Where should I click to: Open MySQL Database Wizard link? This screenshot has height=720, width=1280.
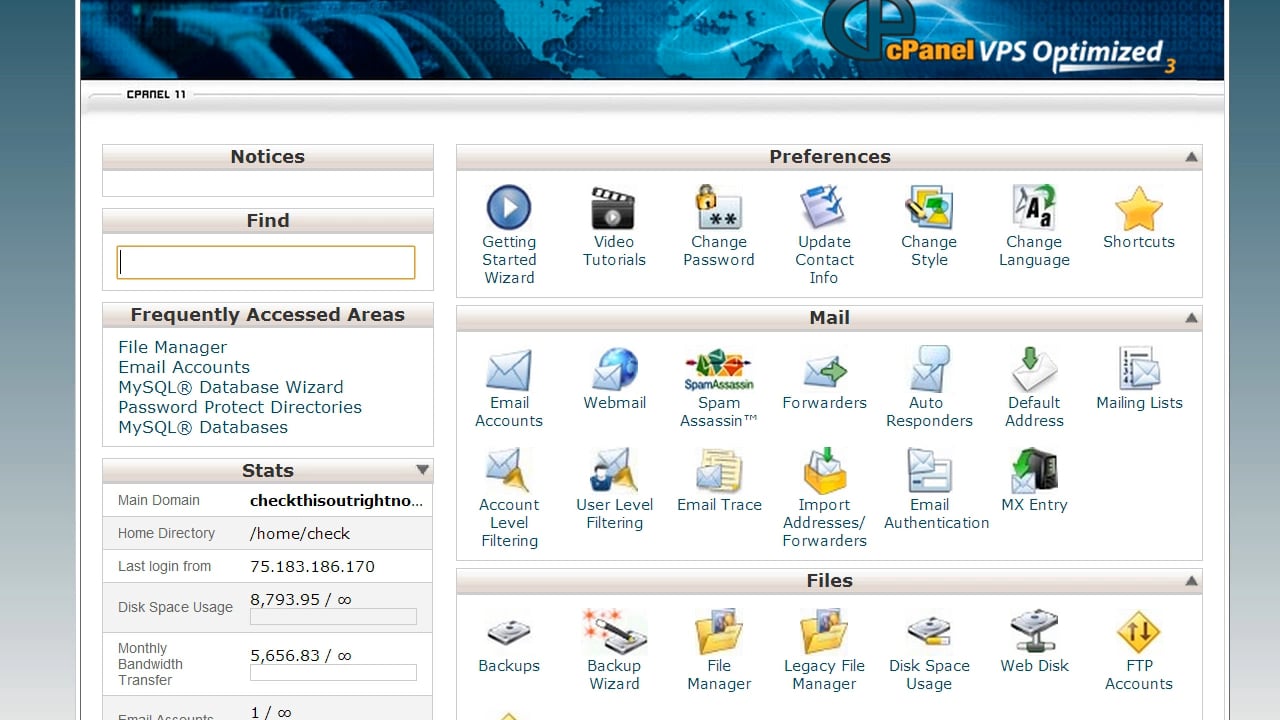[230, 387]
